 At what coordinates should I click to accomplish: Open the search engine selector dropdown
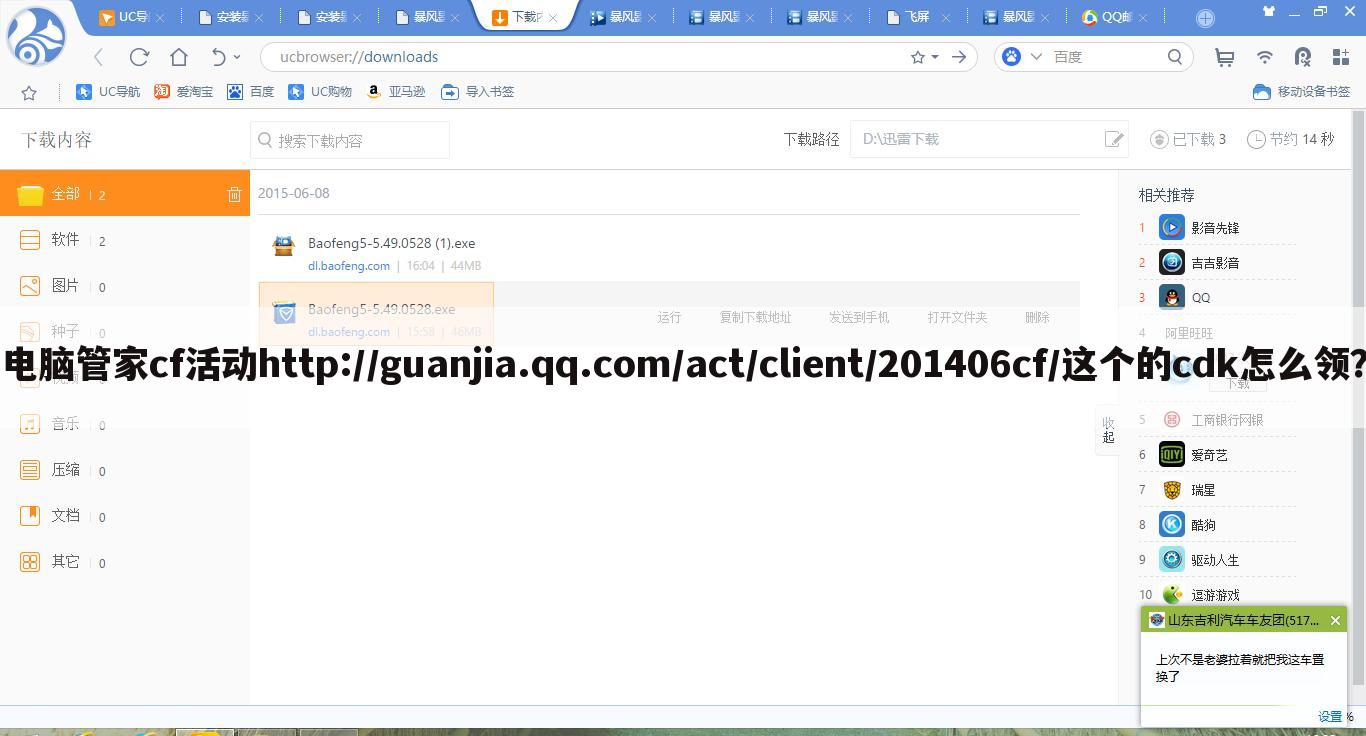1036,57
